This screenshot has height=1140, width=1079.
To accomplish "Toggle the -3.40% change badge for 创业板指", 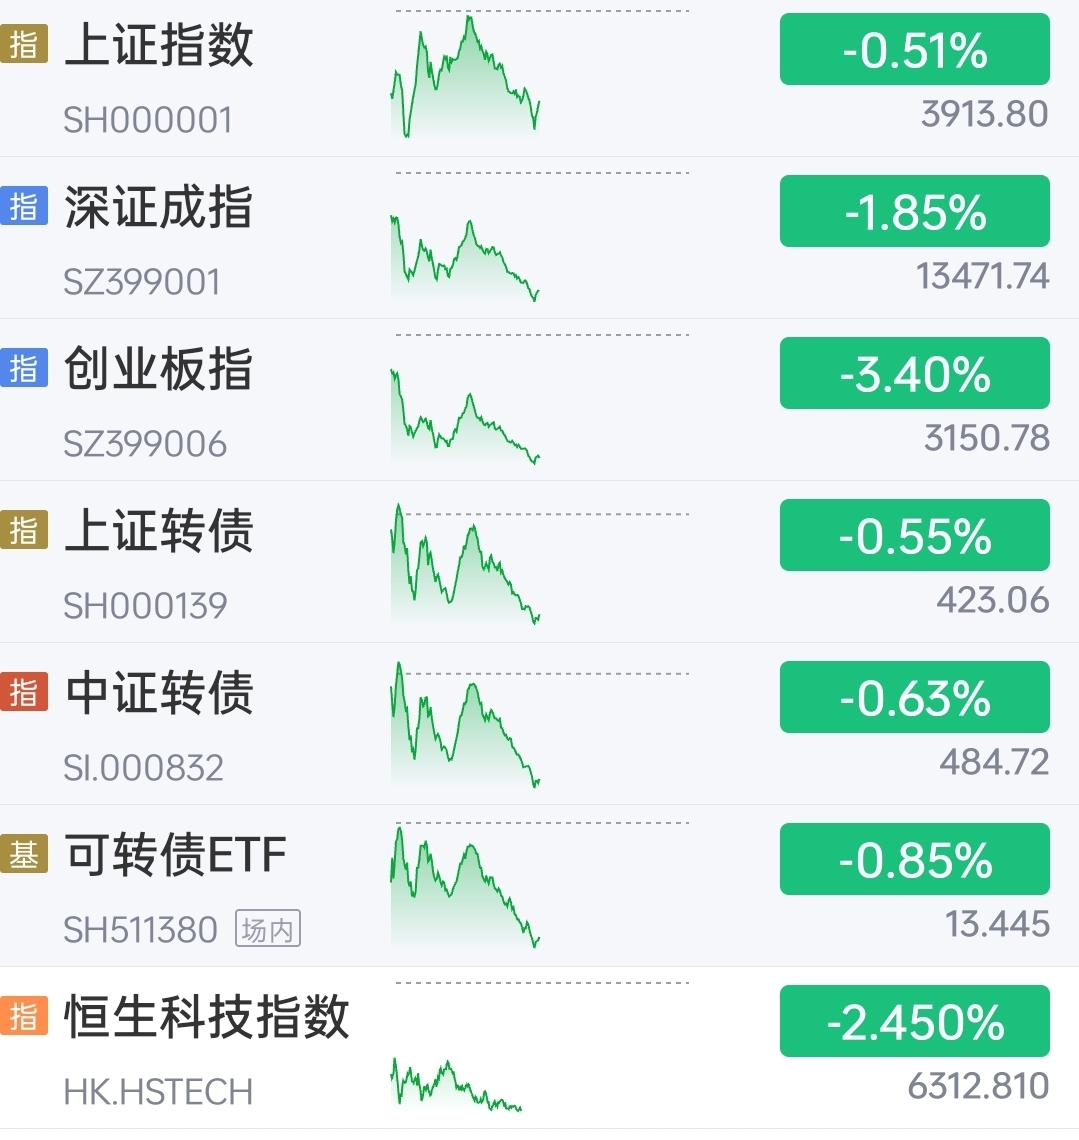I will 915,373.
